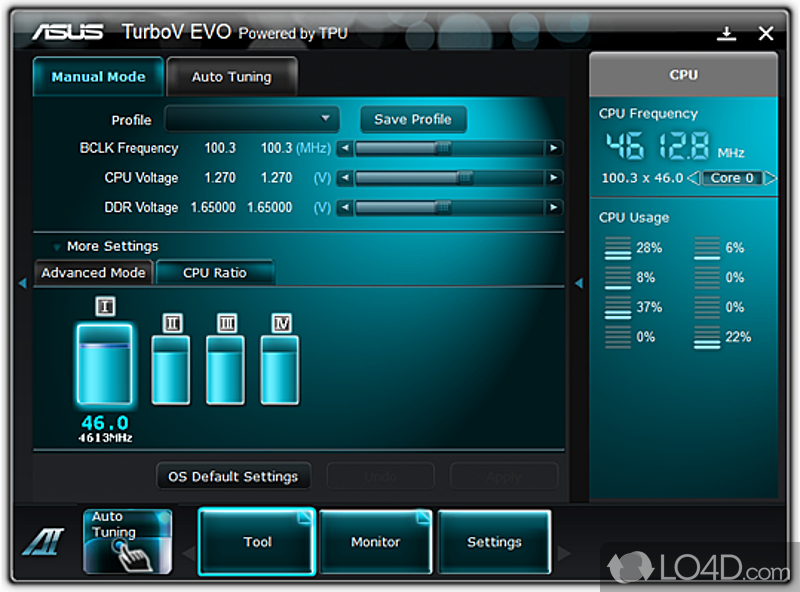Decrease DDR Voltage with left arrow

[x=345, y=207]
